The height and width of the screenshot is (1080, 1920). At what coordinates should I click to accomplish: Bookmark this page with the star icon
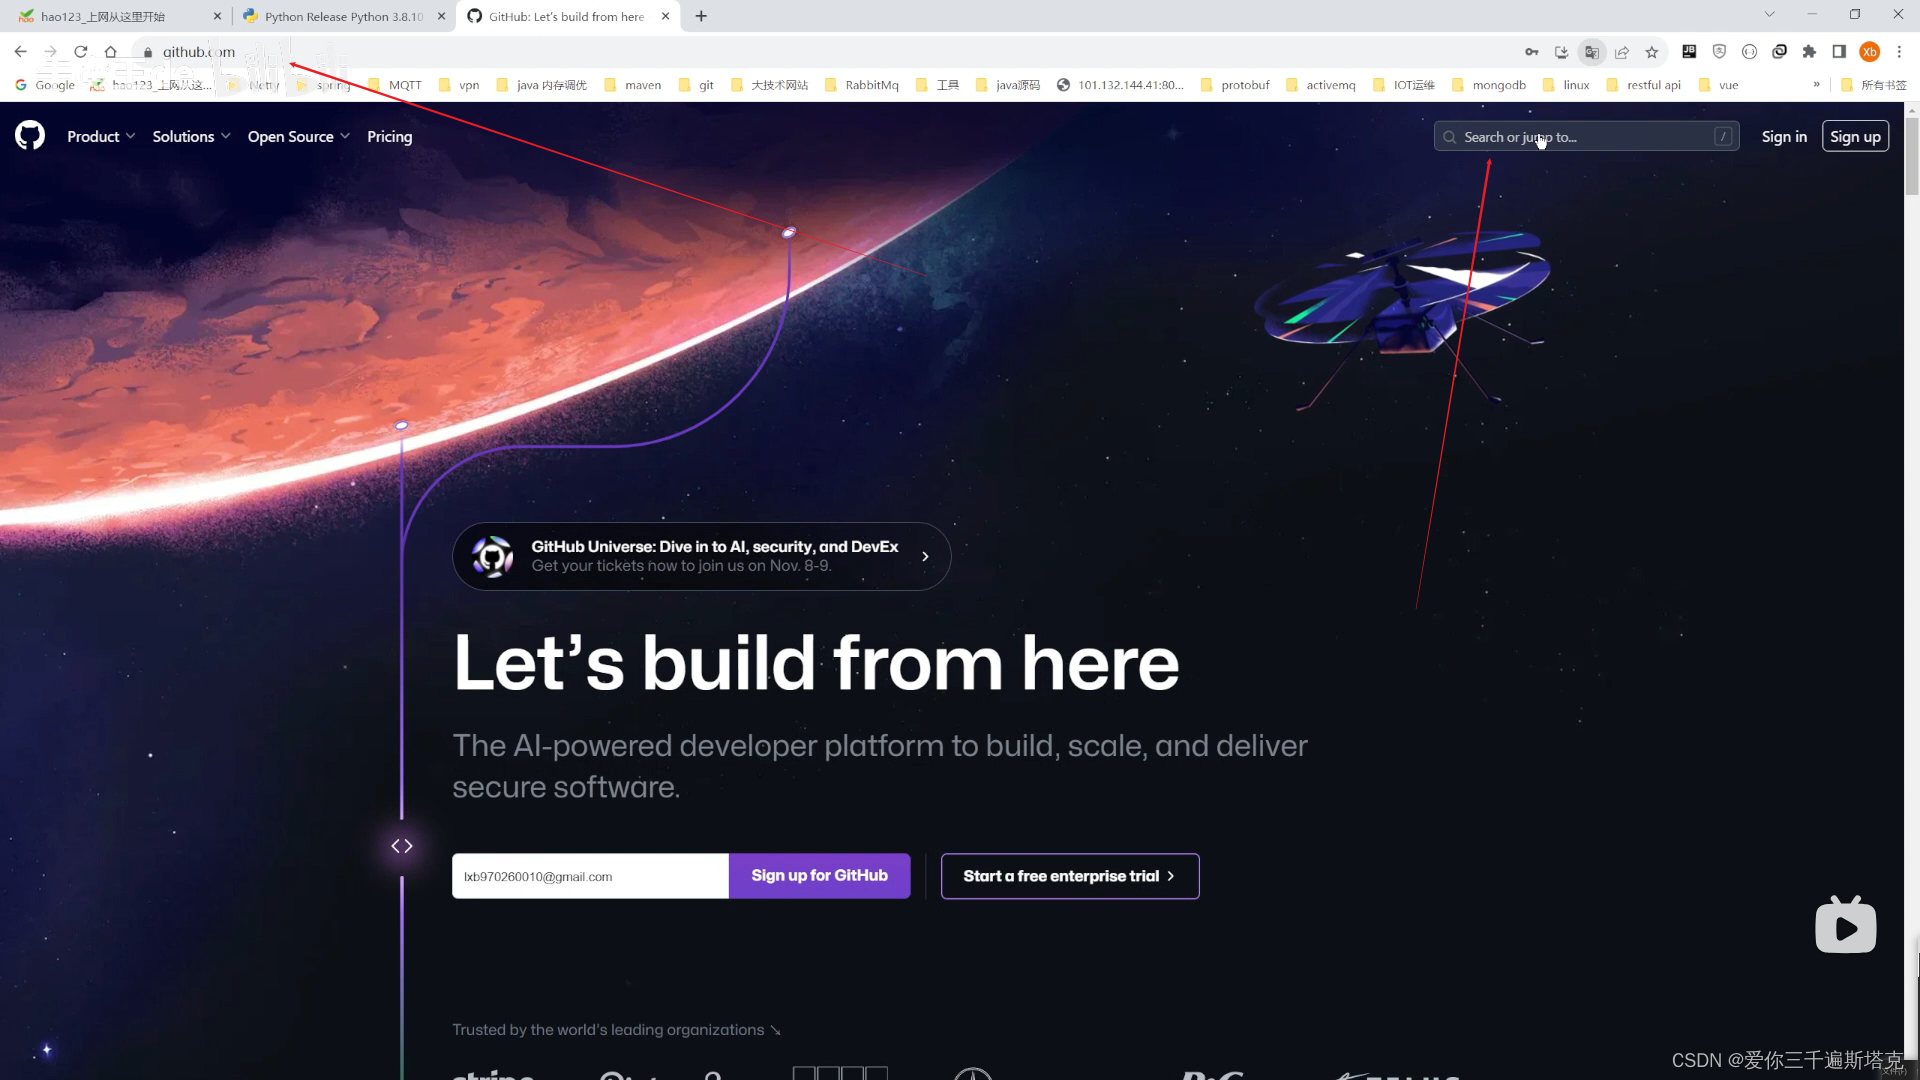1652,52
